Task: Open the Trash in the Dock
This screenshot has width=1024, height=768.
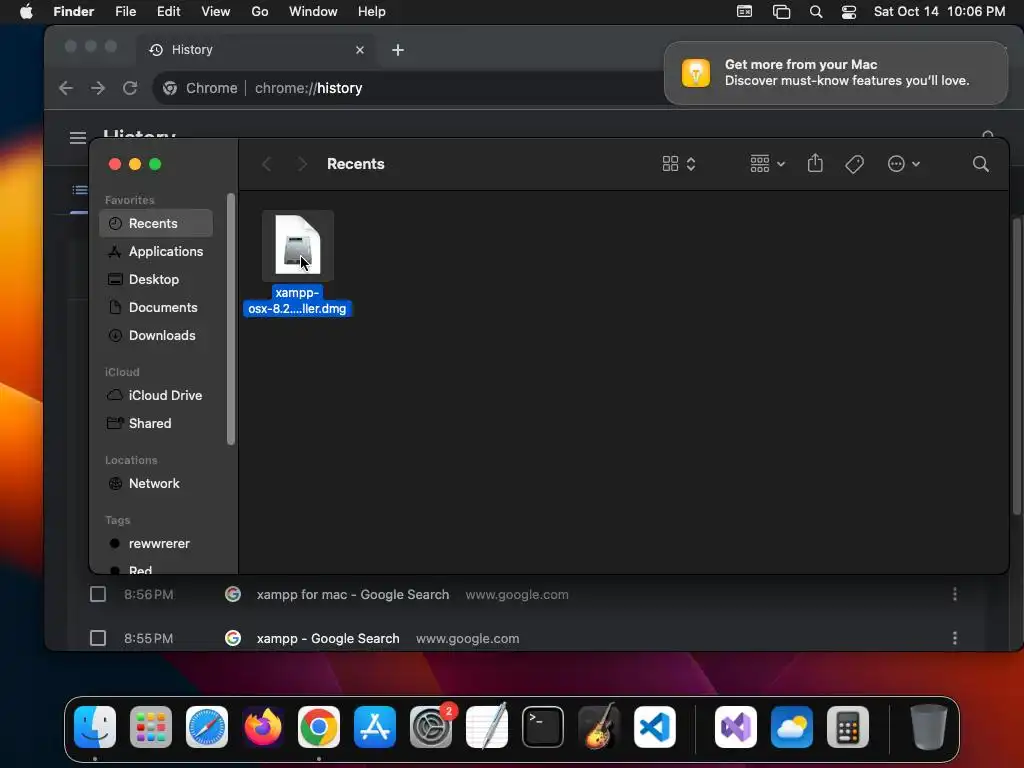Action: tap(929, 727)
